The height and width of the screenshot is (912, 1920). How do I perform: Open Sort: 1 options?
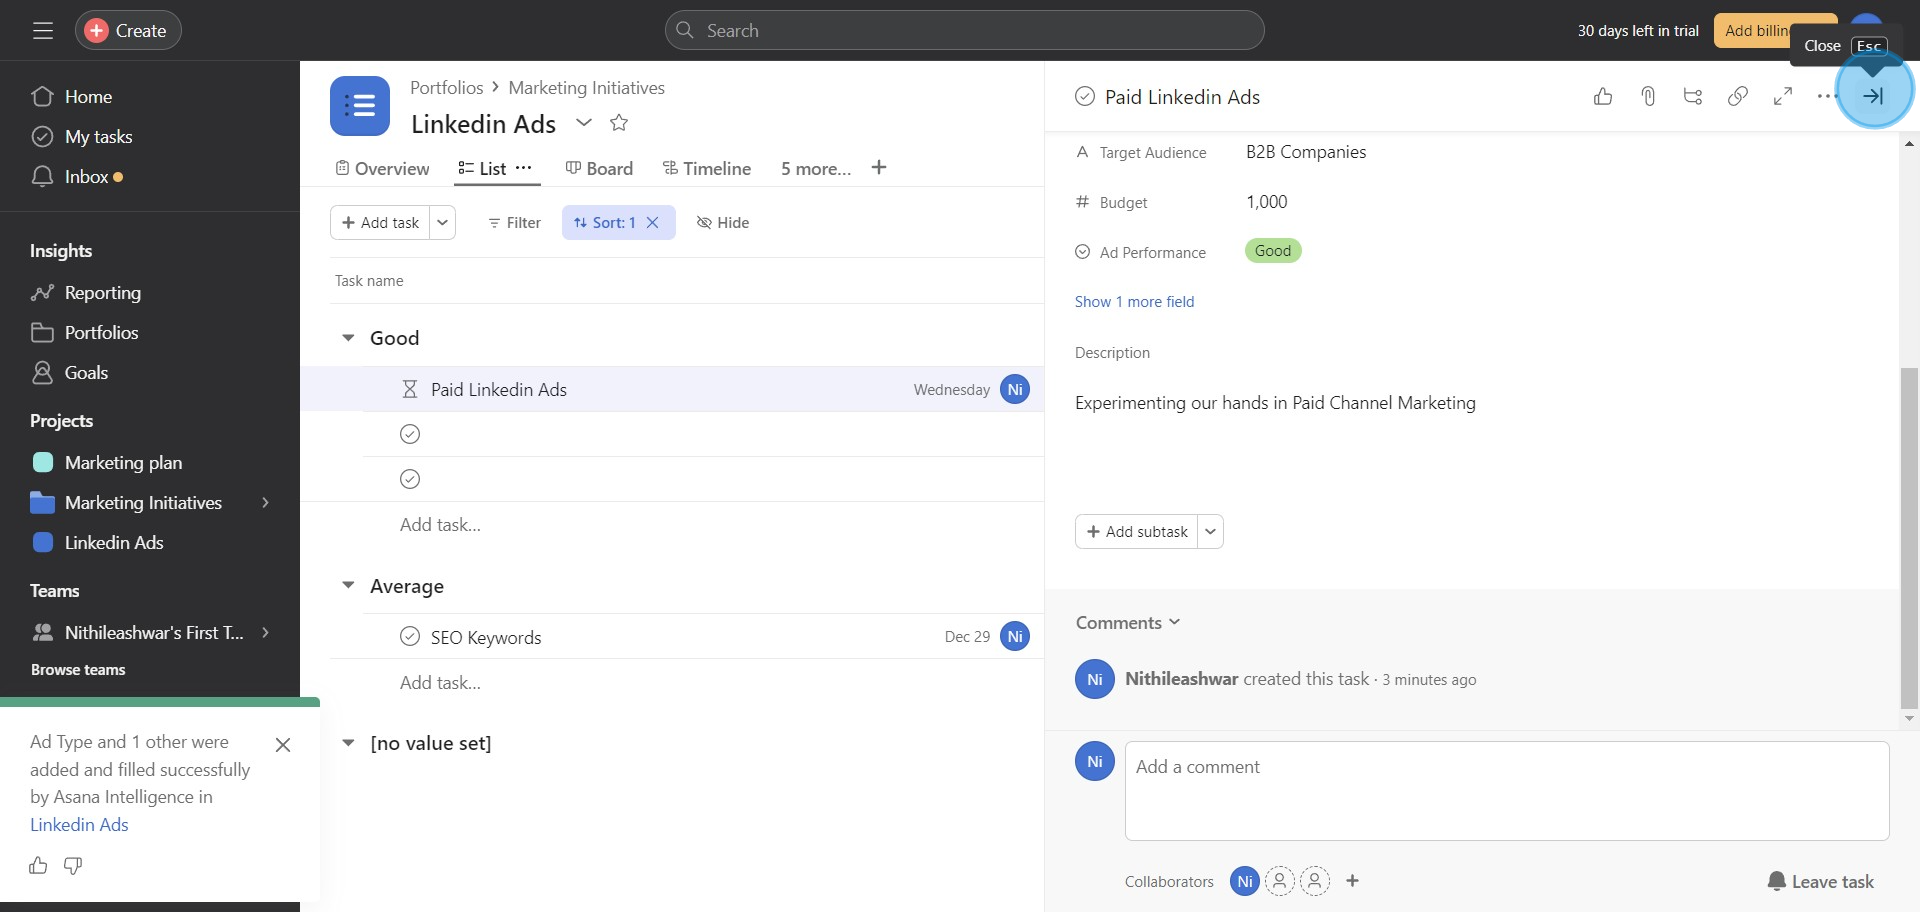point(605,223)
